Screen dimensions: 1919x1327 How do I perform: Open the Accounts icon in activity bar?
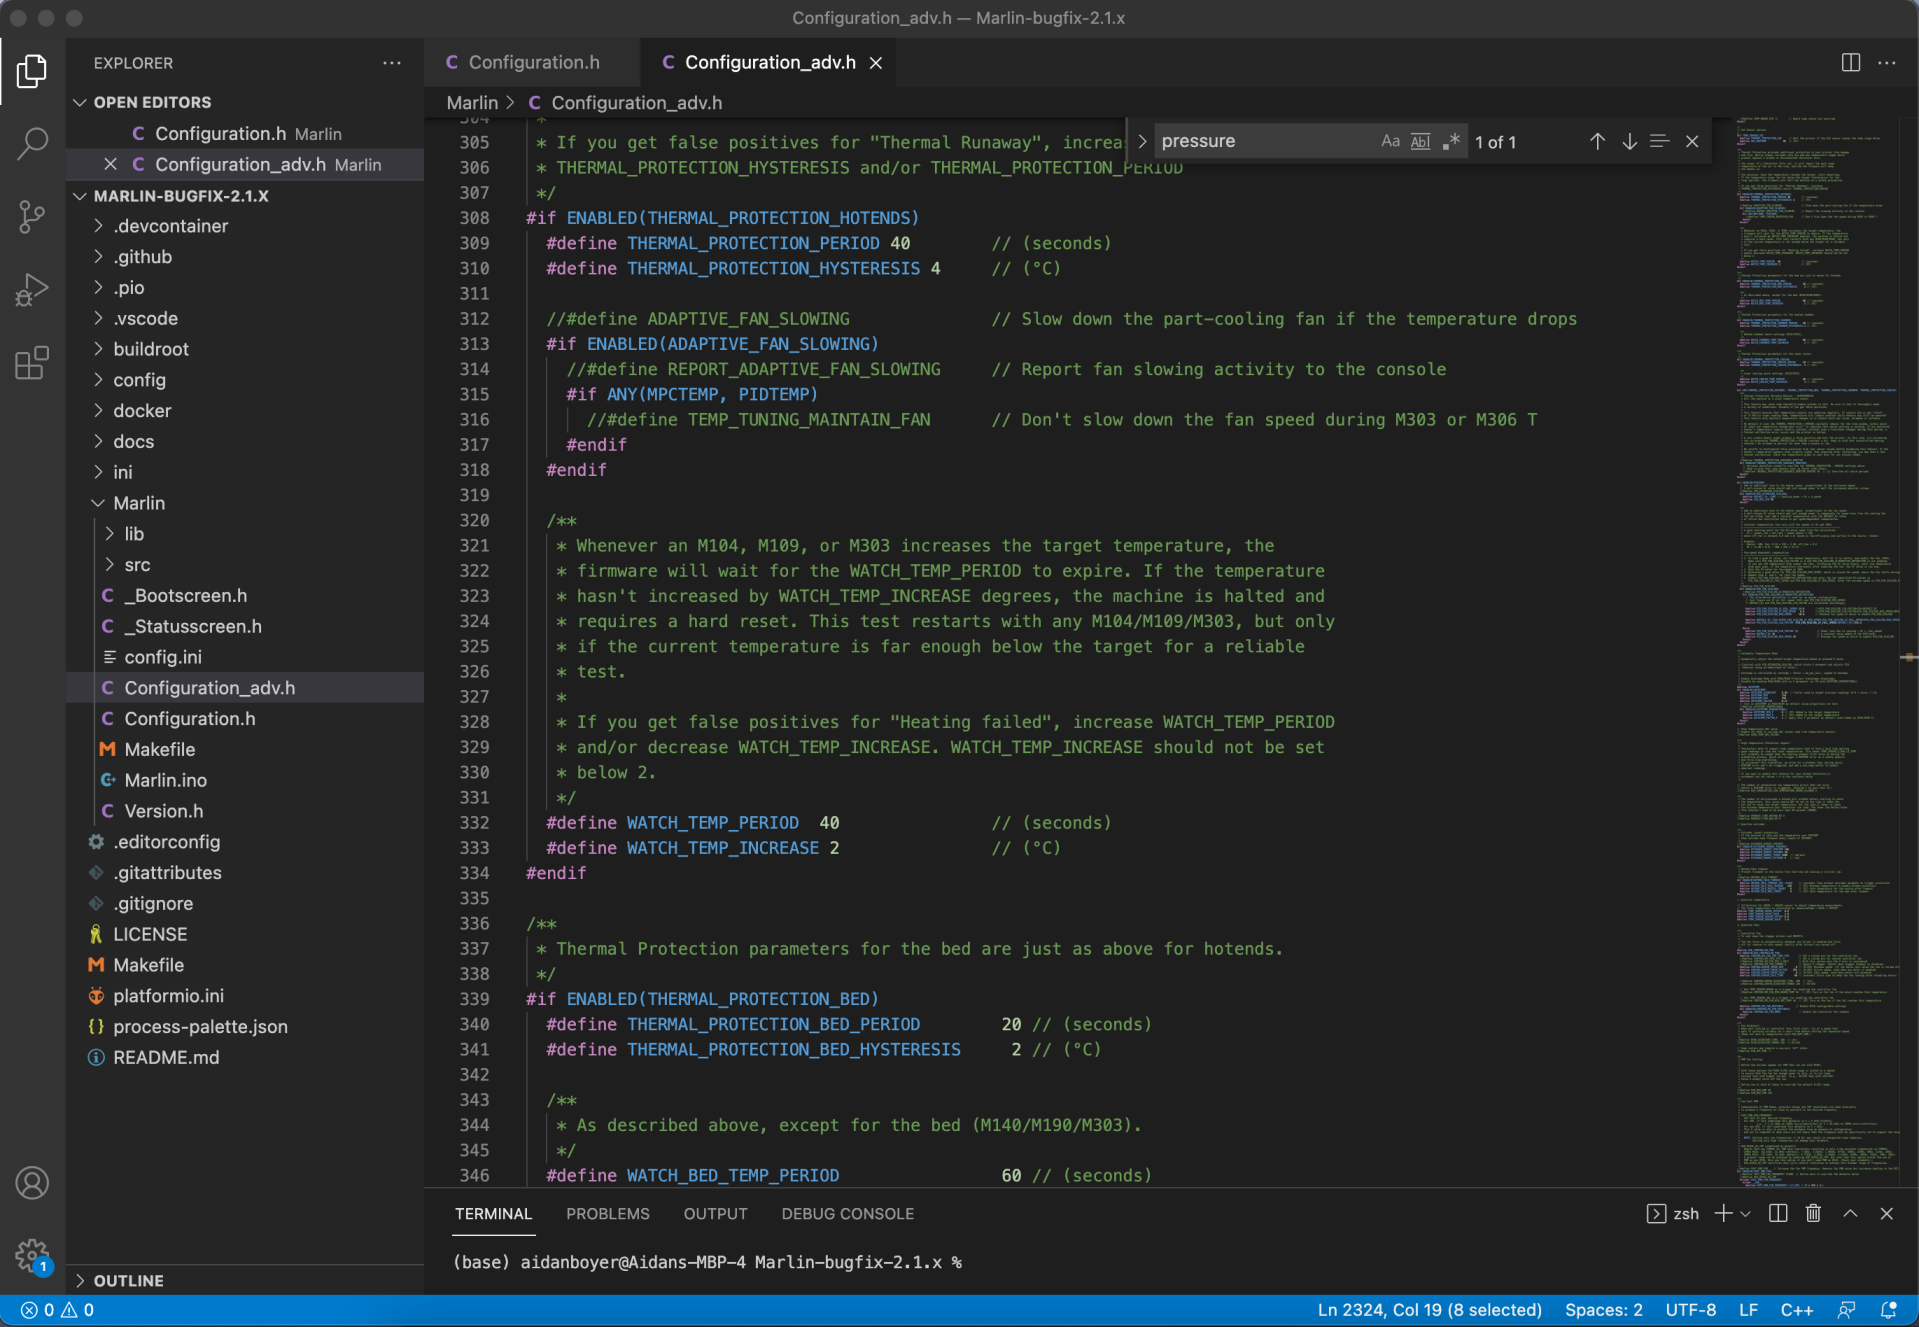coord(32,1183)
